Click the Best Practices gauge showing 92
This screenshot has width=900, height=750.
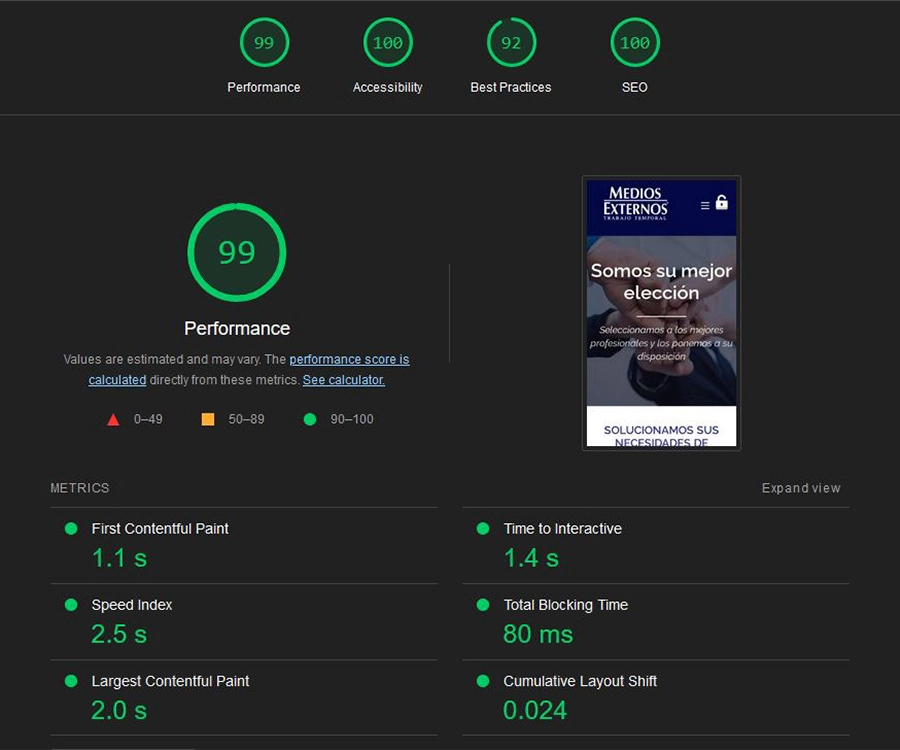click(x=511, y=43)
